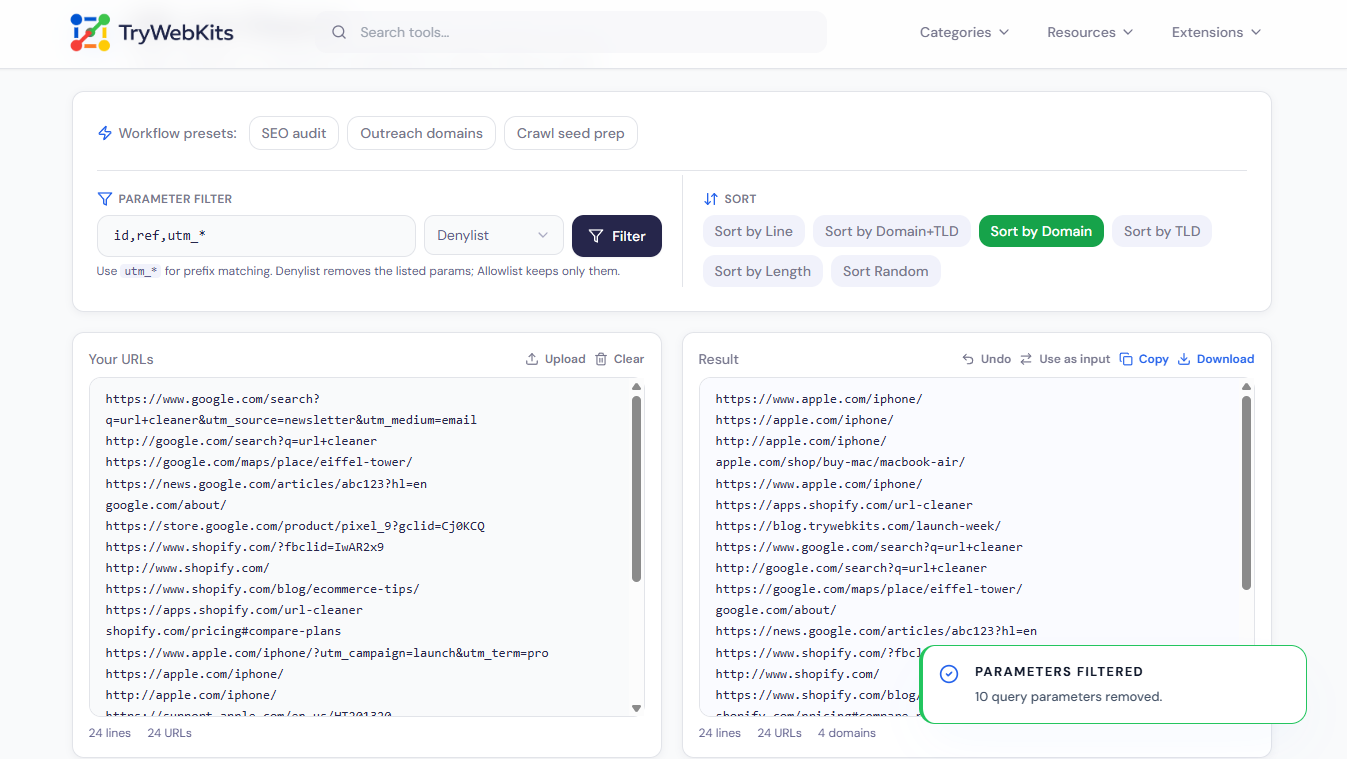Apply the SEO audit preset
This screenshot has width=1347, height=759.
click(x=294, y=133)
